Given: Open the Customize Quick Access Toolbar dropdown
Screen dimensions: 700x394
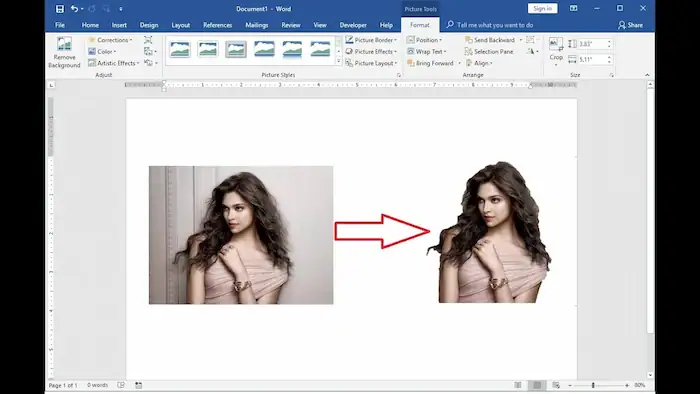Looking at the screenshot, I should tap(121, 8).
